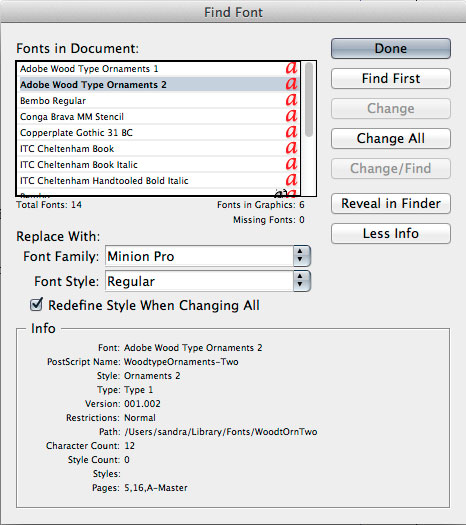Click Reveal in Finder button

[391, 203]
